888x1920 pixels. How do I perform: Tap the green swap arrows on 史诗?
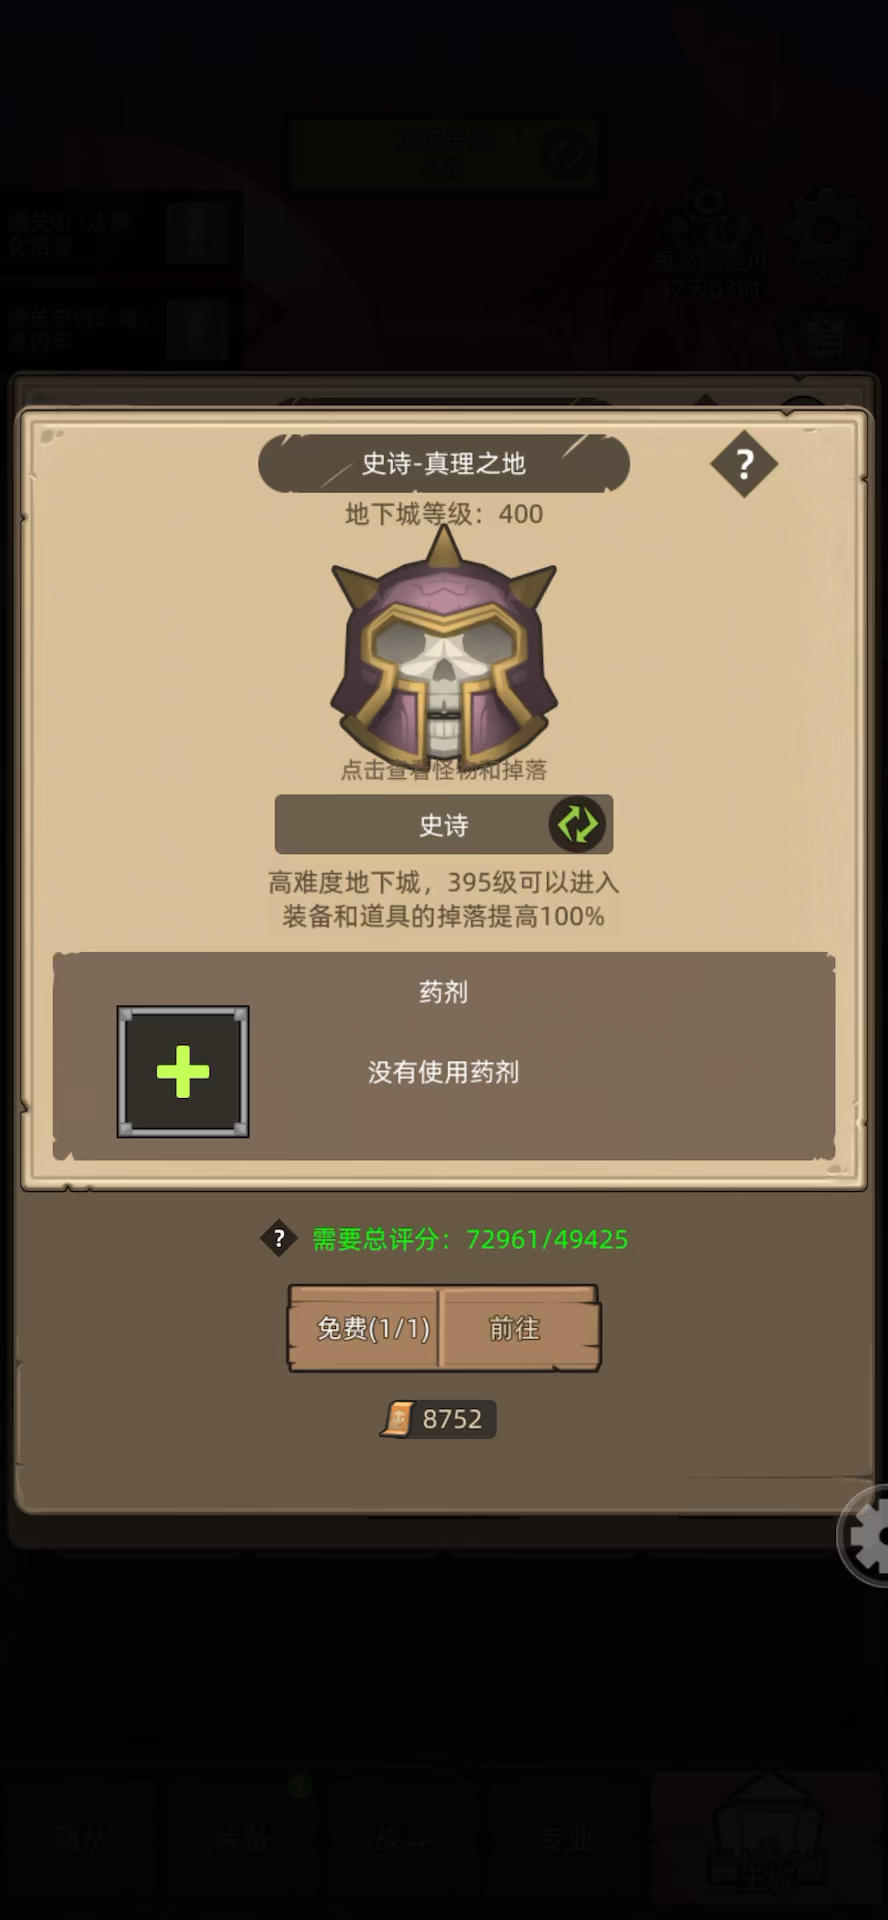pos(577,825)
